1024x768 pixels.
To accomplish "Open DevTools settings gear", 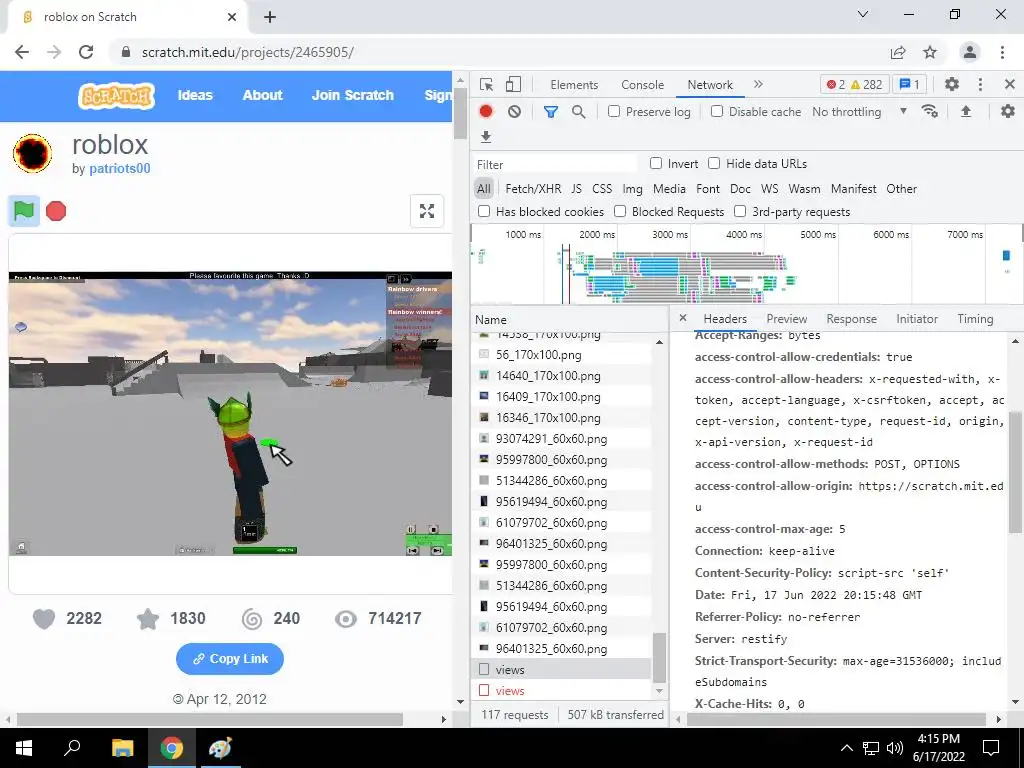I will click(x=952, y=84).
